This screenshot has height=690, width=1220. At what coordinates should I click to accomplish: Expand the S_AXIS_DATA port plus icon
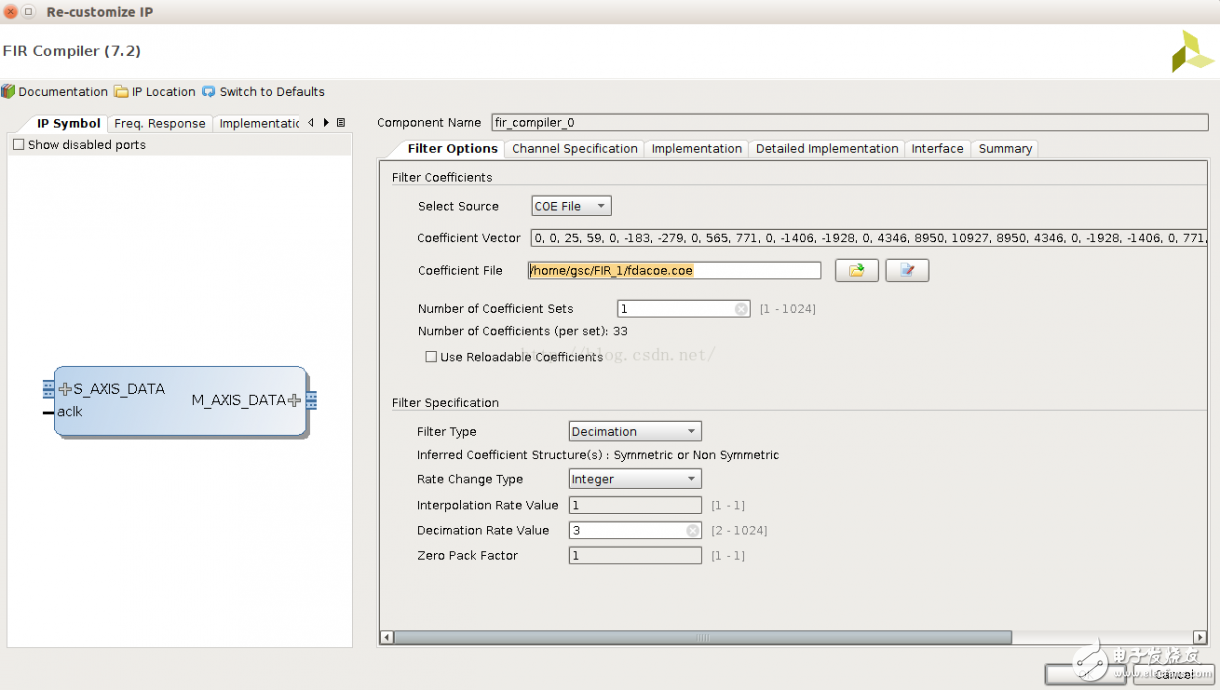tap(65, 389)
